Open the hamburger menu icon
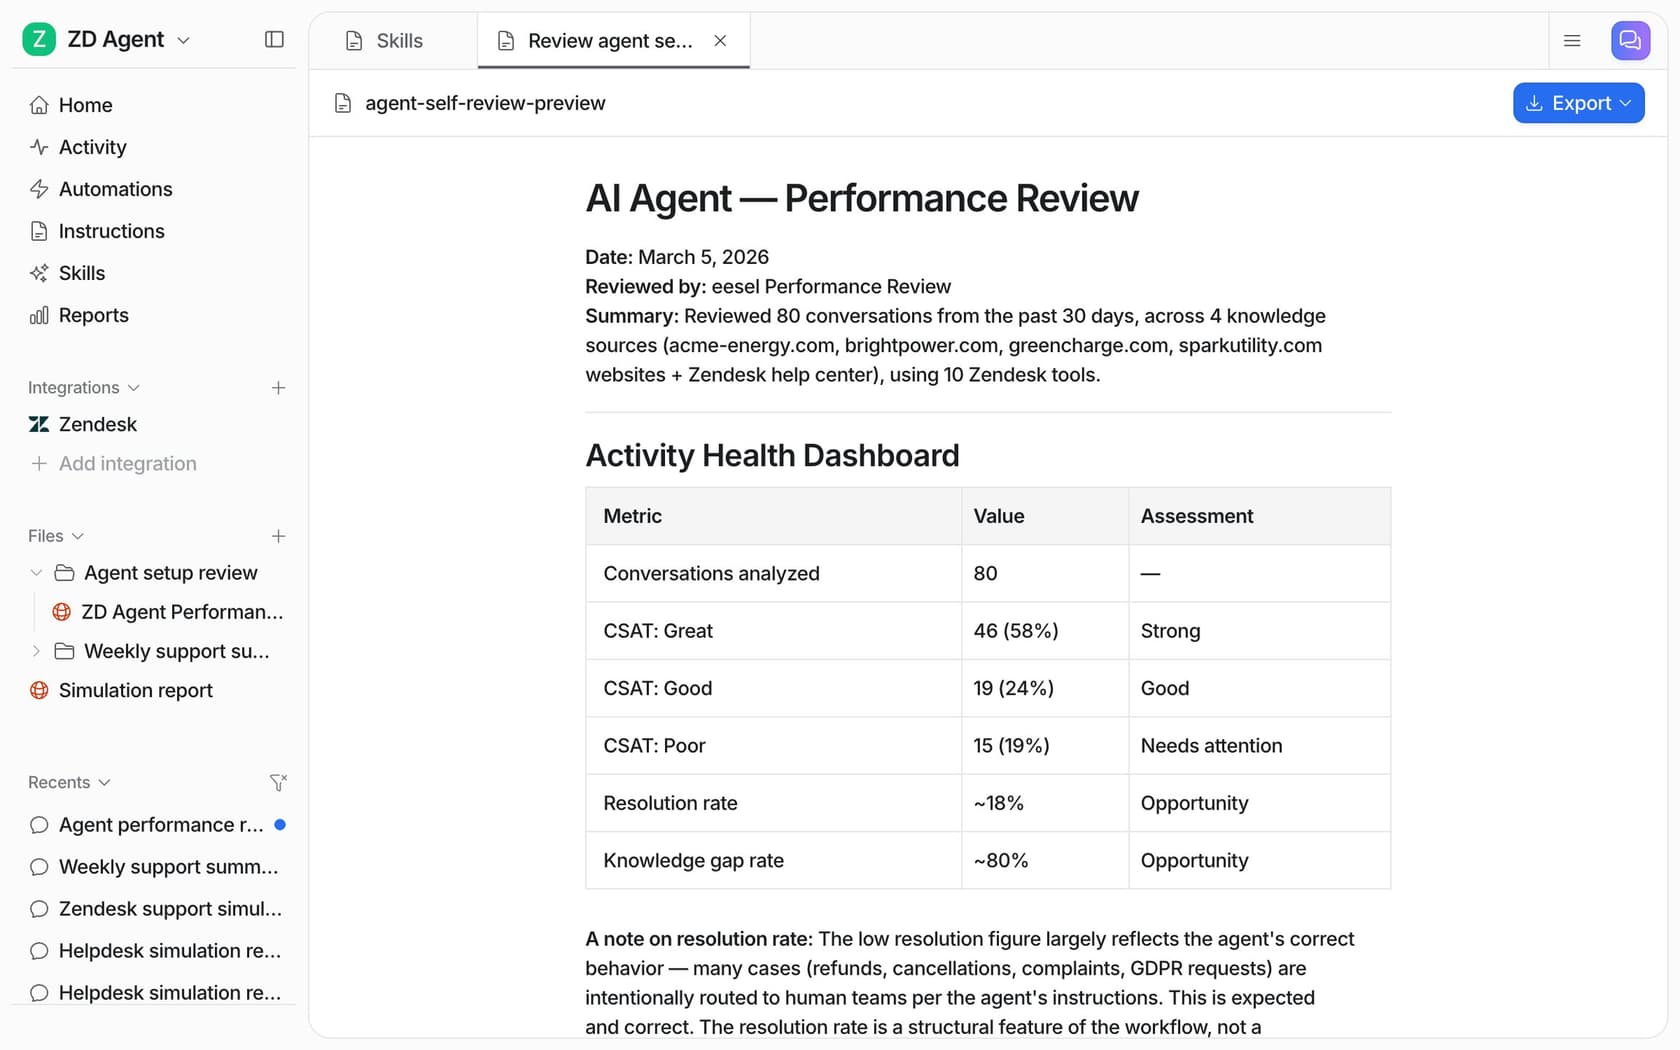 pos(1572,41)
